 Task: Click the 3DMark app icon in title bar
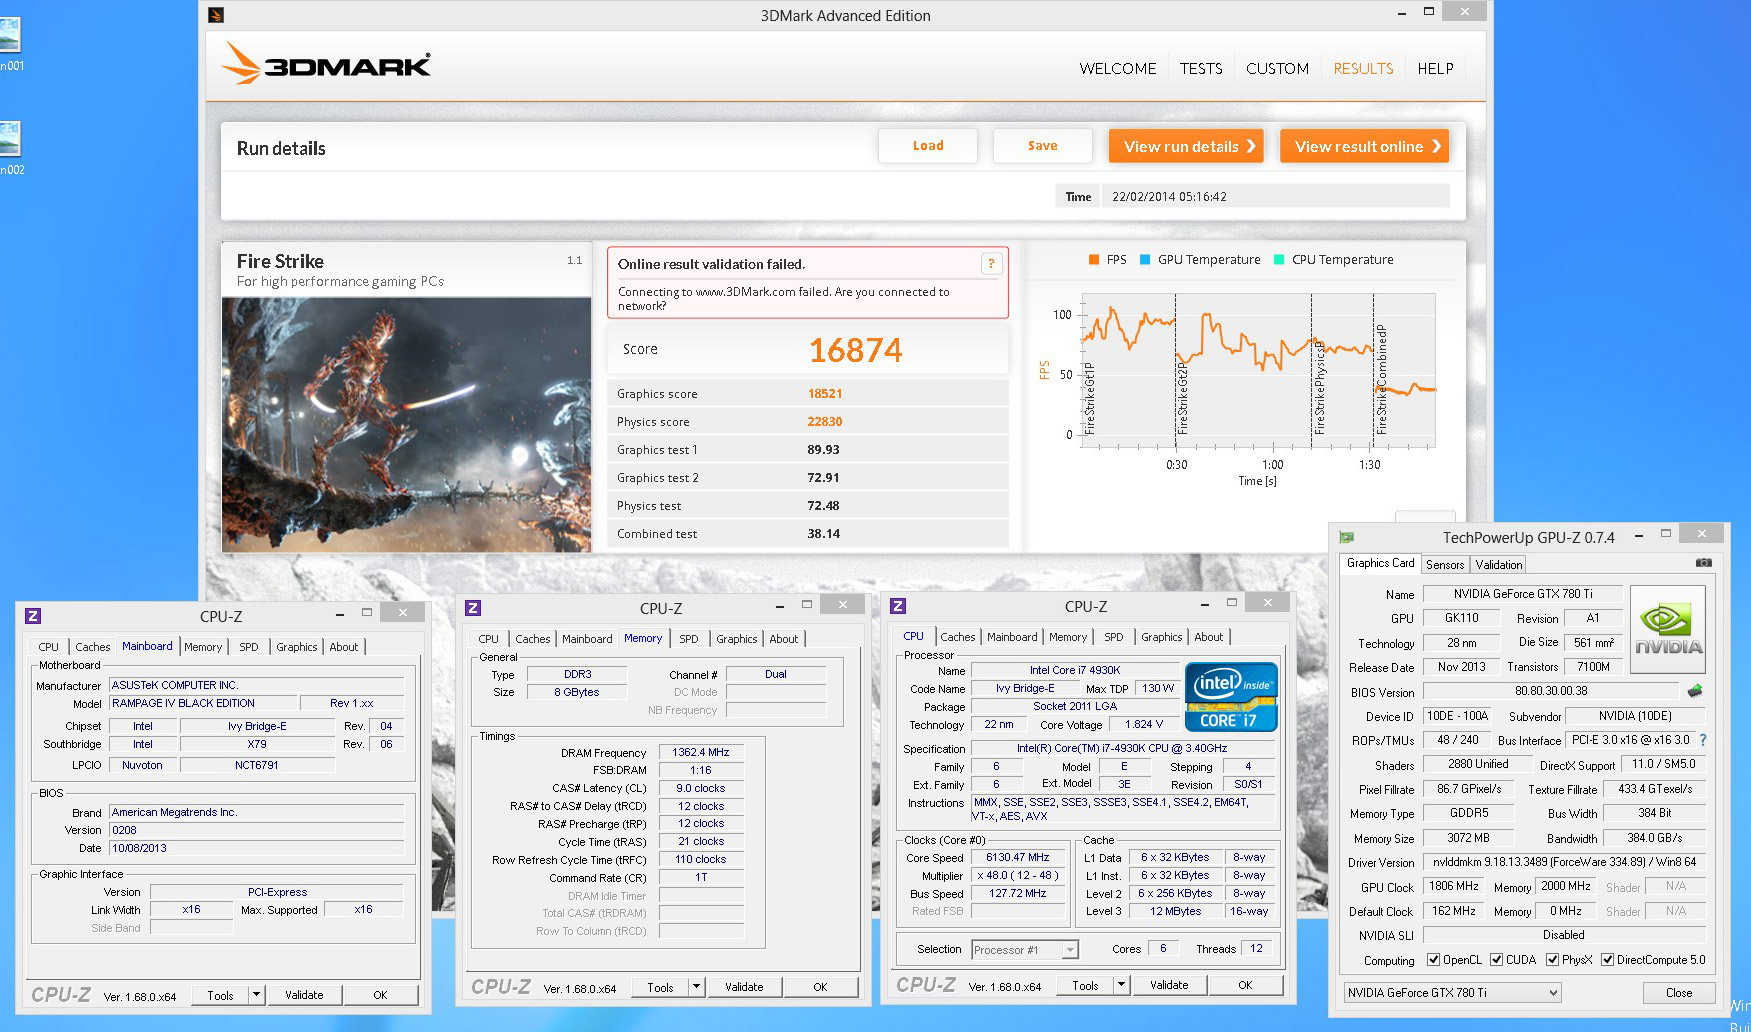(216, 15)
